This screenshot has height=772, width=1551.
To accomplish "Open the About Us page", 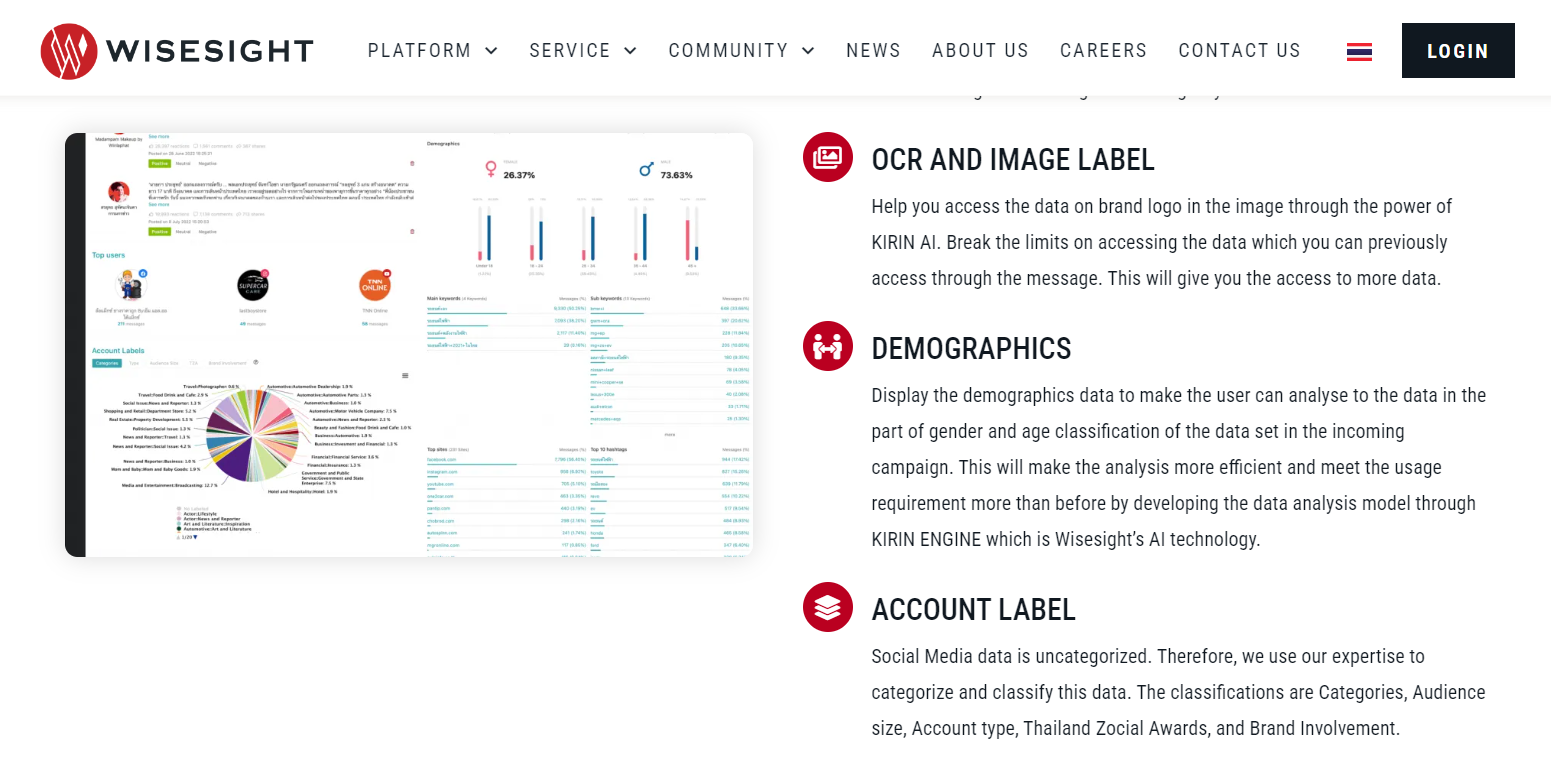I will pyautogui.click(x=980, y=51).
